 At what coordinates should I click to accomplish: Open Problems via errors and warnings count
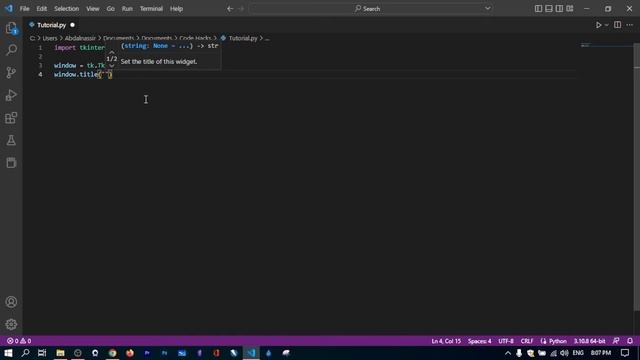(x=19, y=341)
